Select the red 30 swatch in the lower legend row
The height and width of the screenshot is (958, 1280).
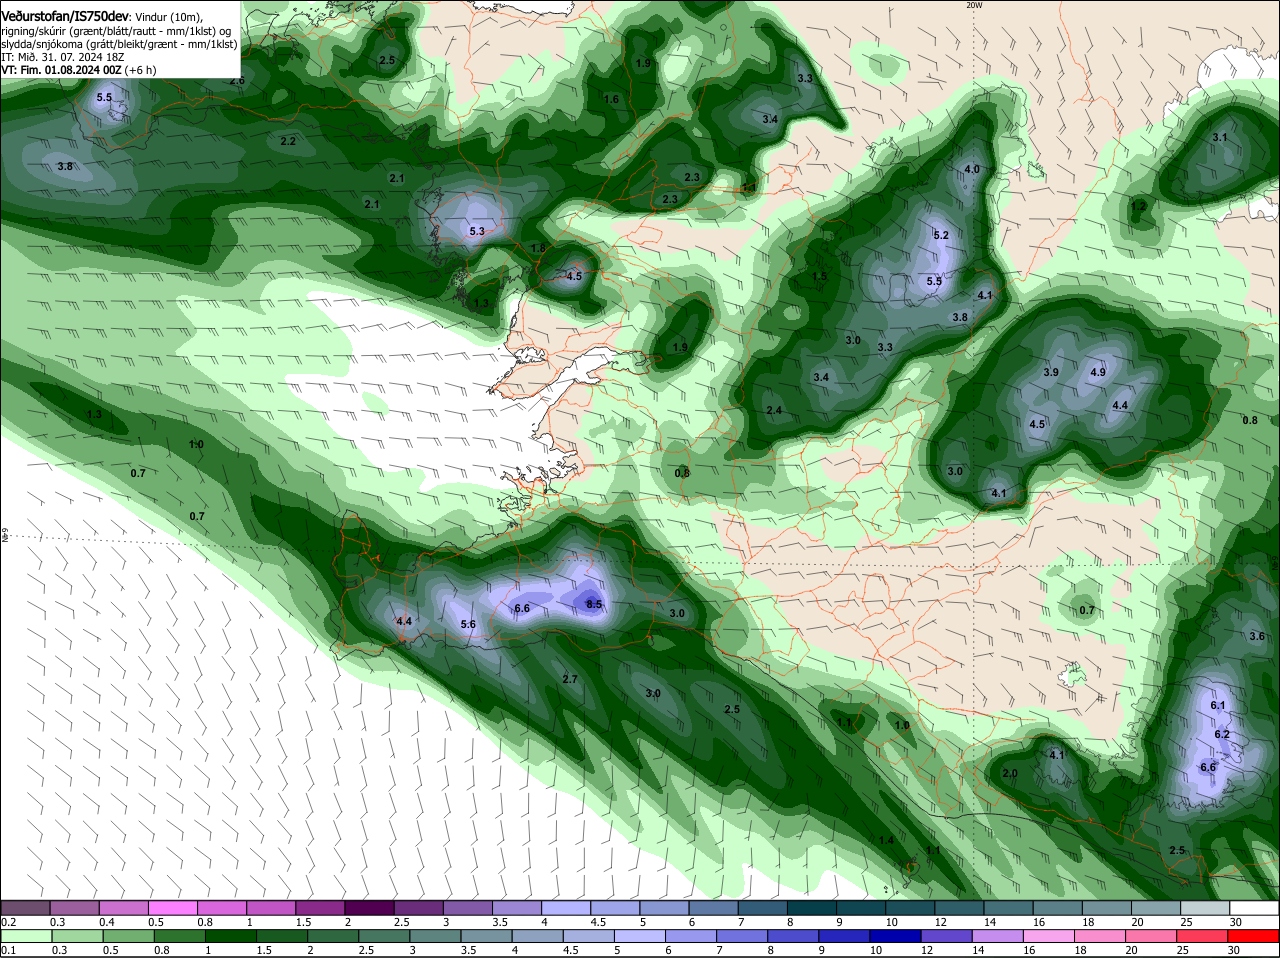[x=1253, y=936]
